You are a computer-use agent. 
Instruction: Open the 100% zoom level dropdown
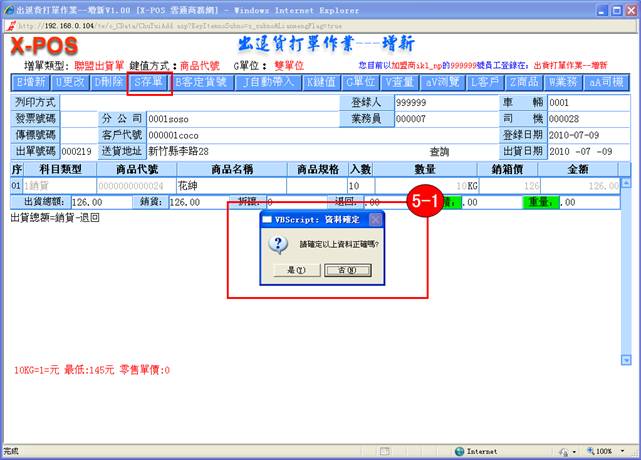click(x=609, y=451)
